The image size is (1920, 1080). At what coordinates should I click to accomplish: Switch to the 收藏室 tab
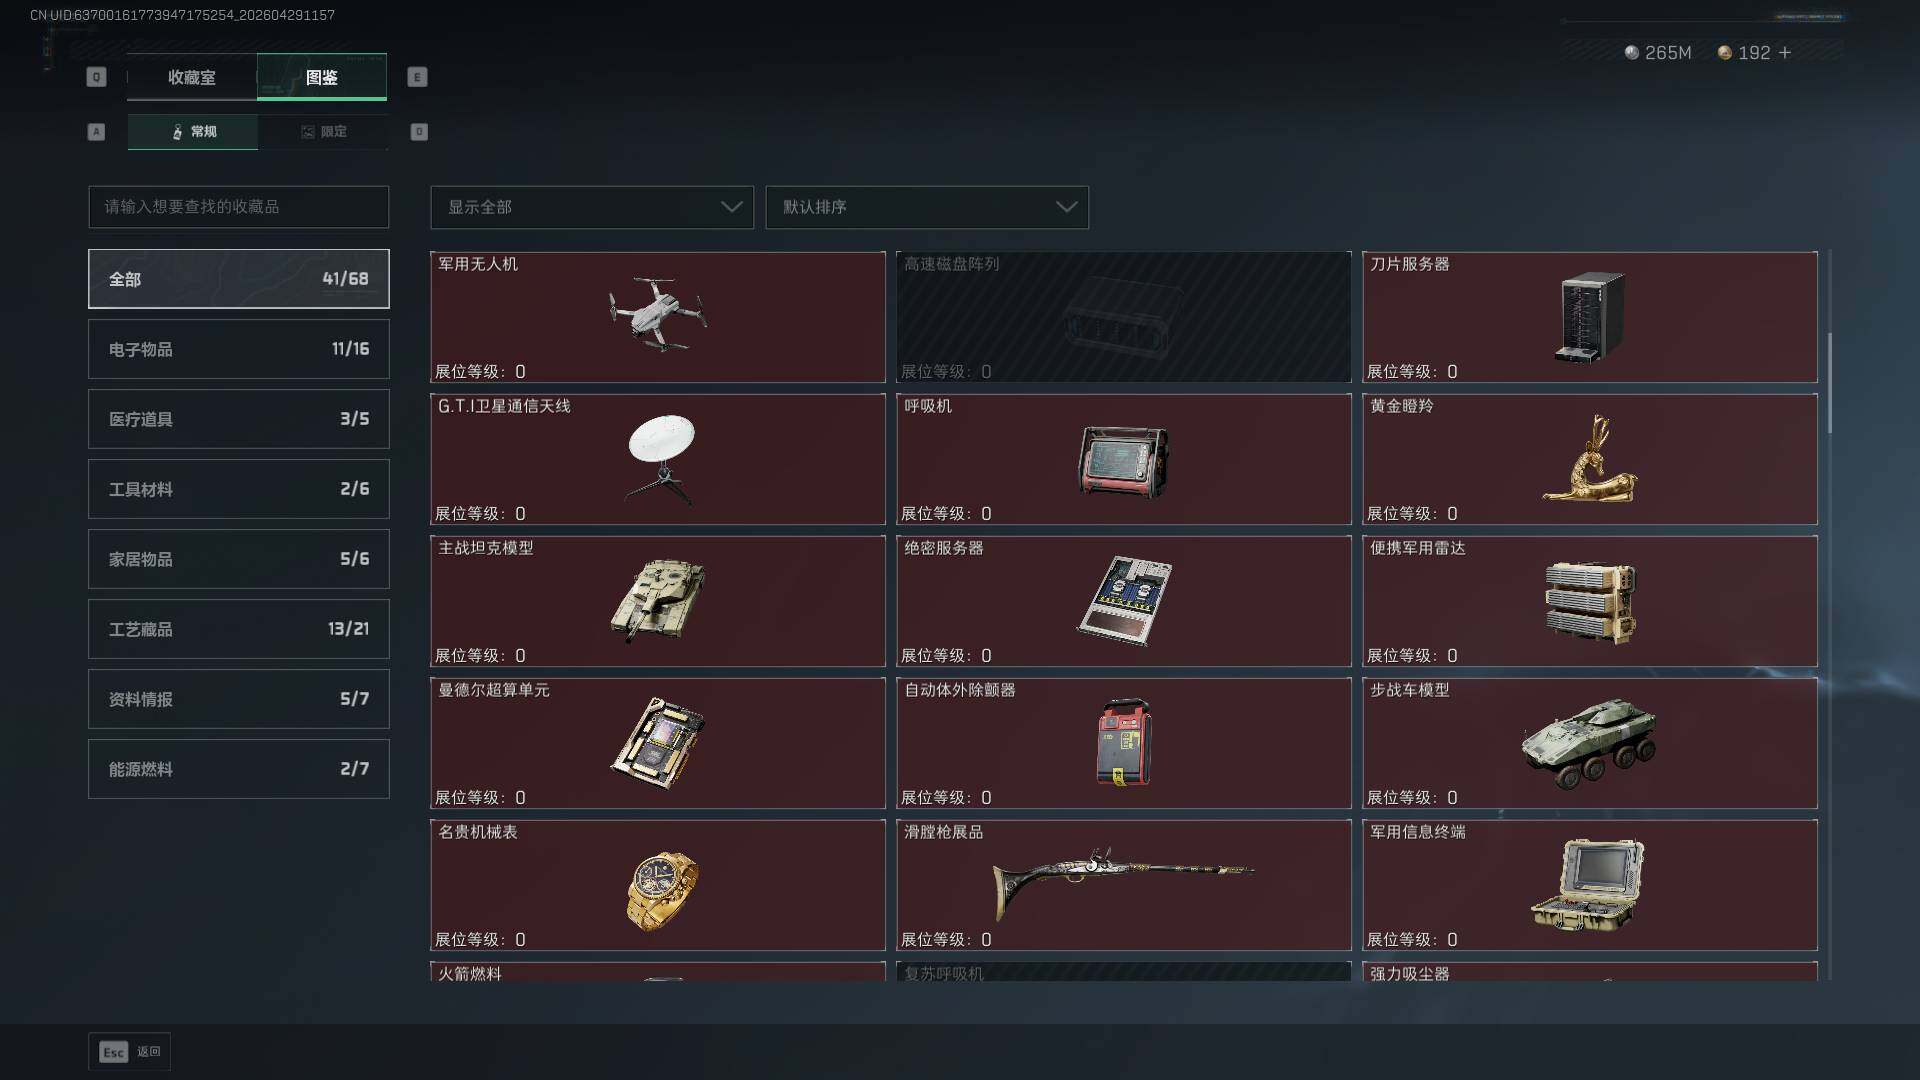192,77
